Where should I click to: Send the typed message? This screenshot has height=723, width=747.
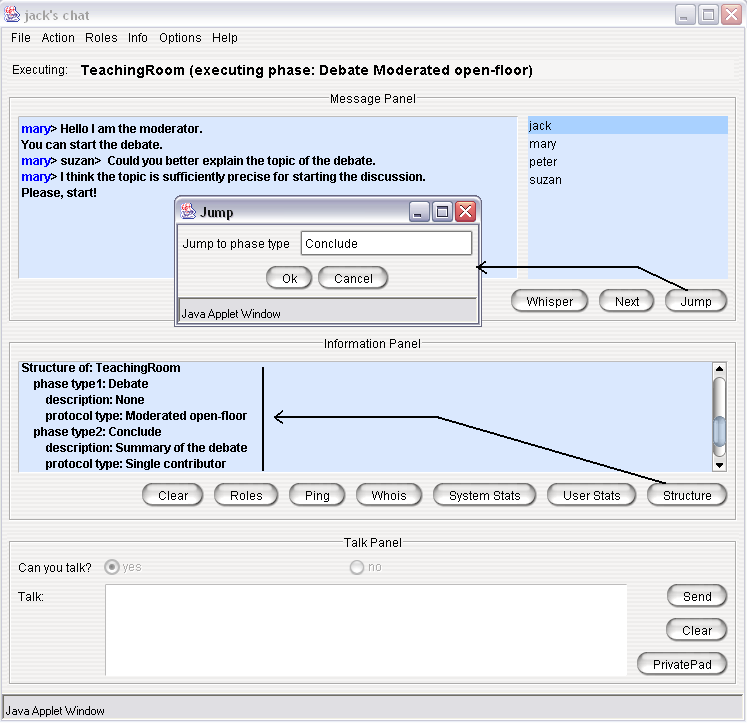pyautogui.click(x=697, y=596)
